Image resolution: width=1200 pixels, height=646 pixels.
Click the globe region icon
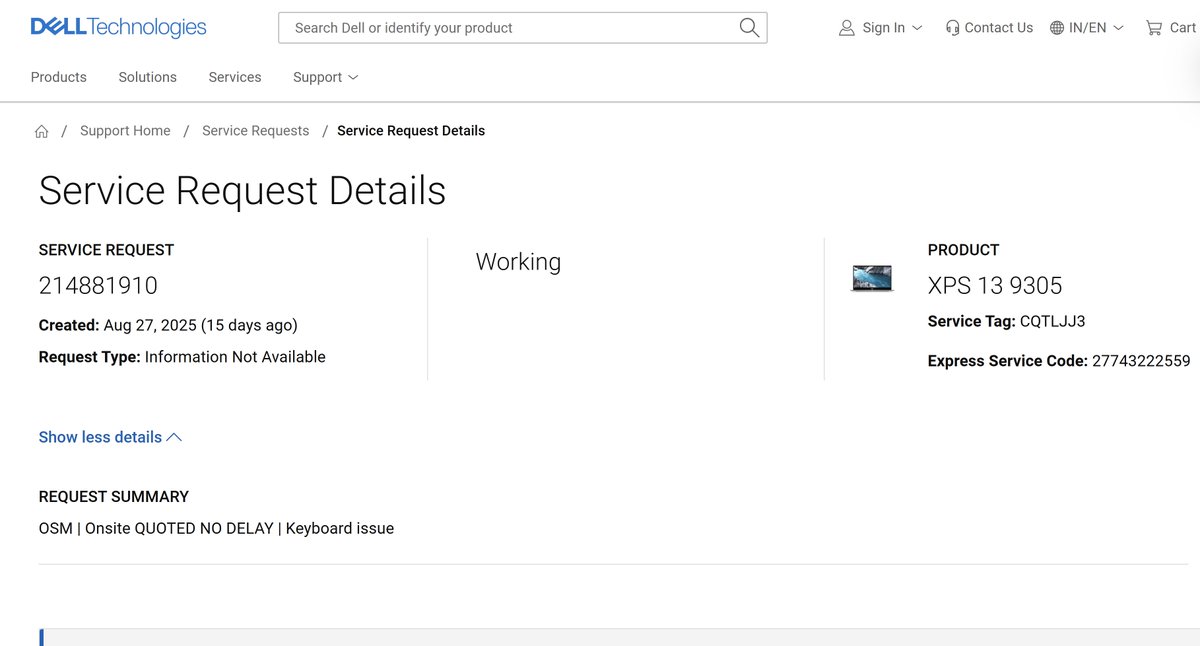click(x=1057, y=28)
